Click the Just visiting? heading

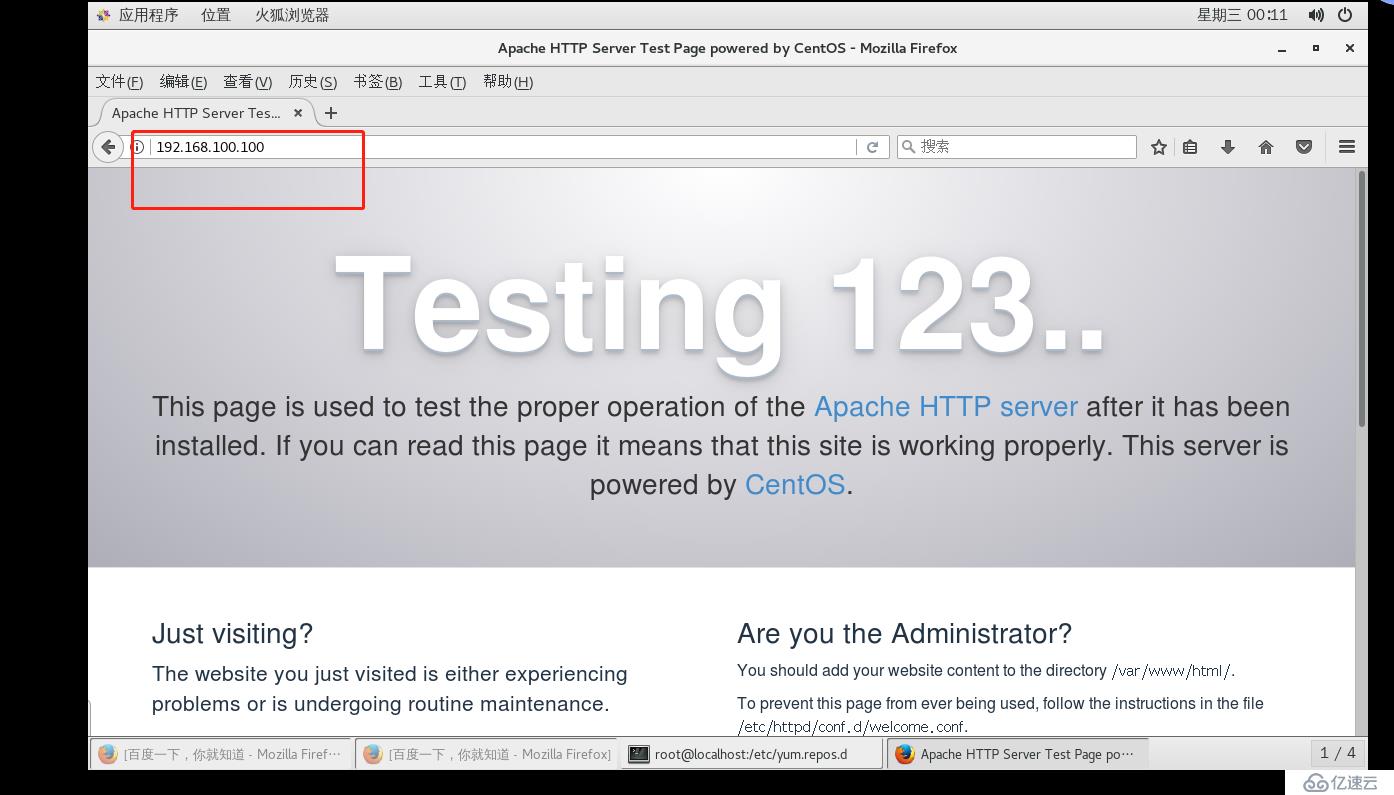point(232,634)
